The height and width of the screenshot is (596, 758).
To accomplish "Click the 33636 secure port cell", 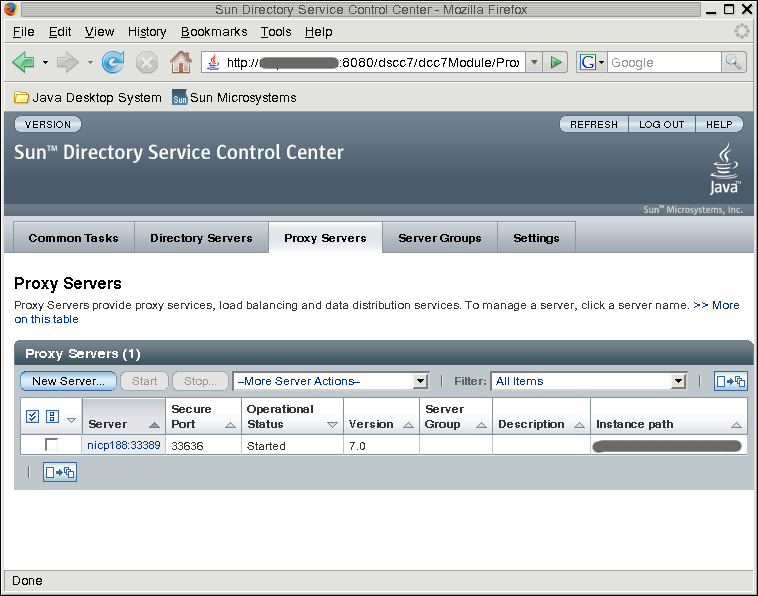I will [x=204, y=445].
